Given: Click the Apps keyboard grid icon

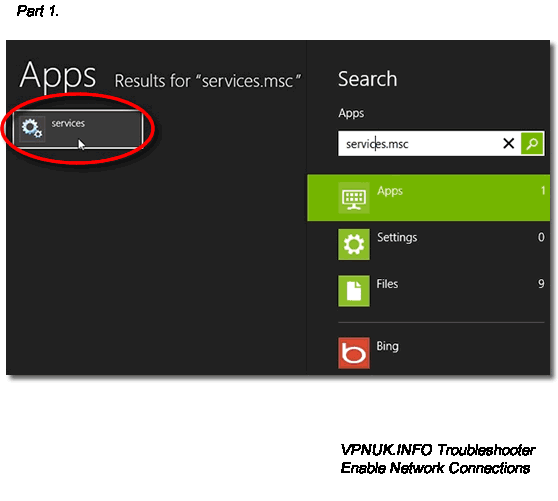Looking at the screenshot, I should point(354,198).
